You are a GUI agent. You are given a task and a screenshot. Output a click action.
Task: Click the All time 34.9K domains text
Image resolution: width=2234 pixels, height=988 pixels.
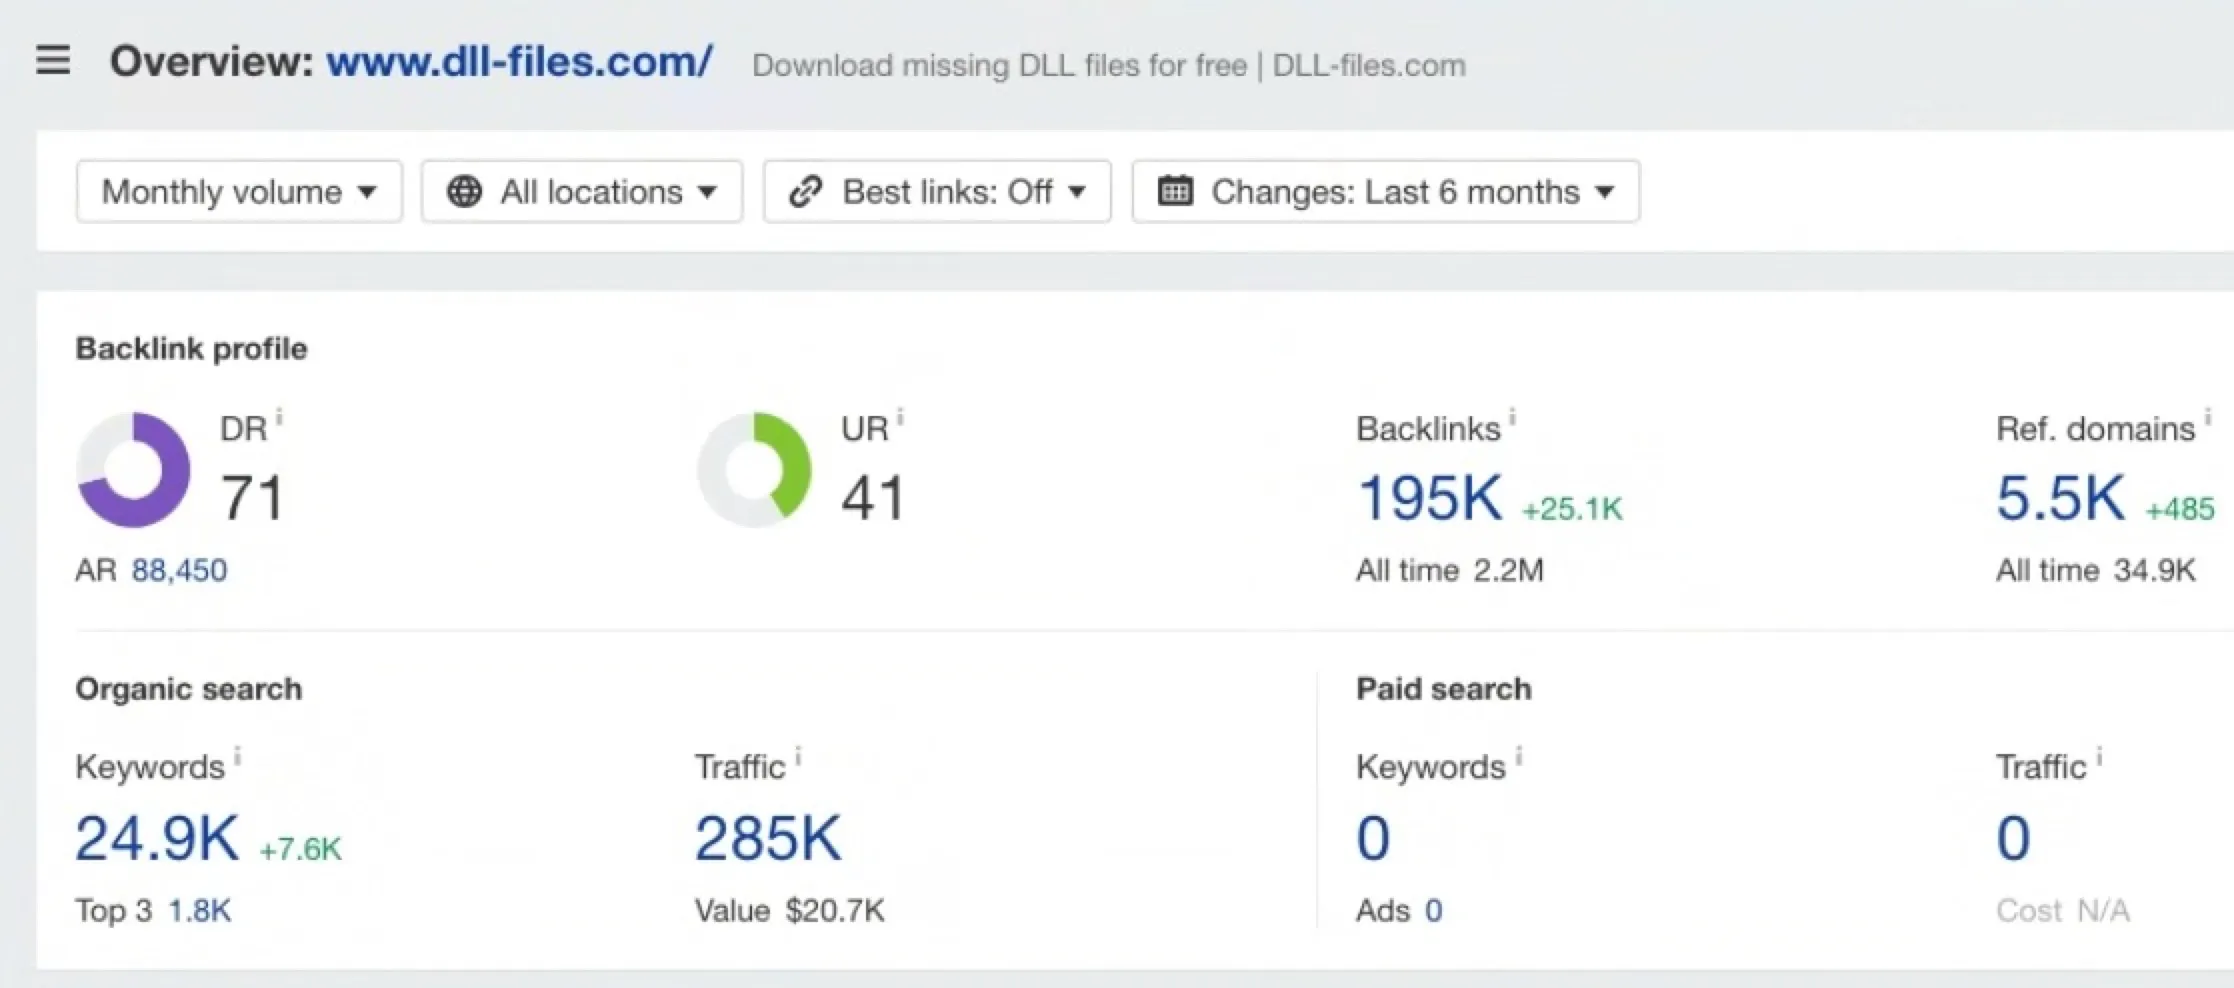coord(2096,570)
